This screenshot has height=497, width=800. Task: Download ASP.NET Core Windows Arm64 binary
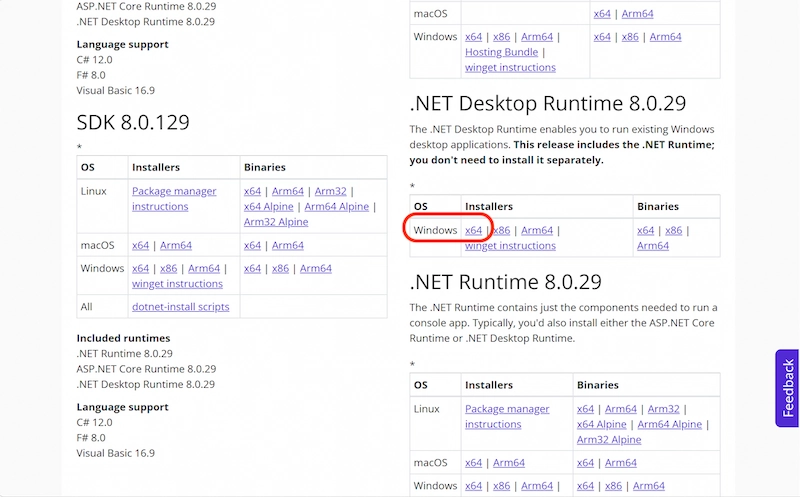666,37
